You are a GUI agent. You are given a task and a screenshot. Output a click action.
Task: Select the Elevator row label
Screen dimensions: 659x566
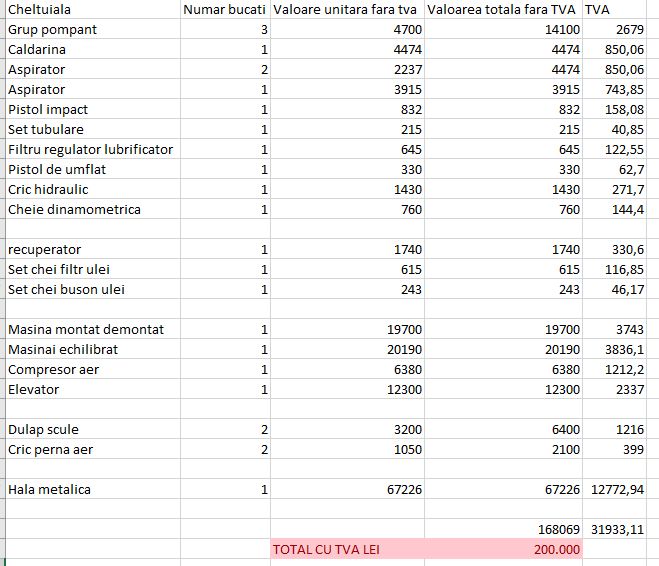point(93,389)
